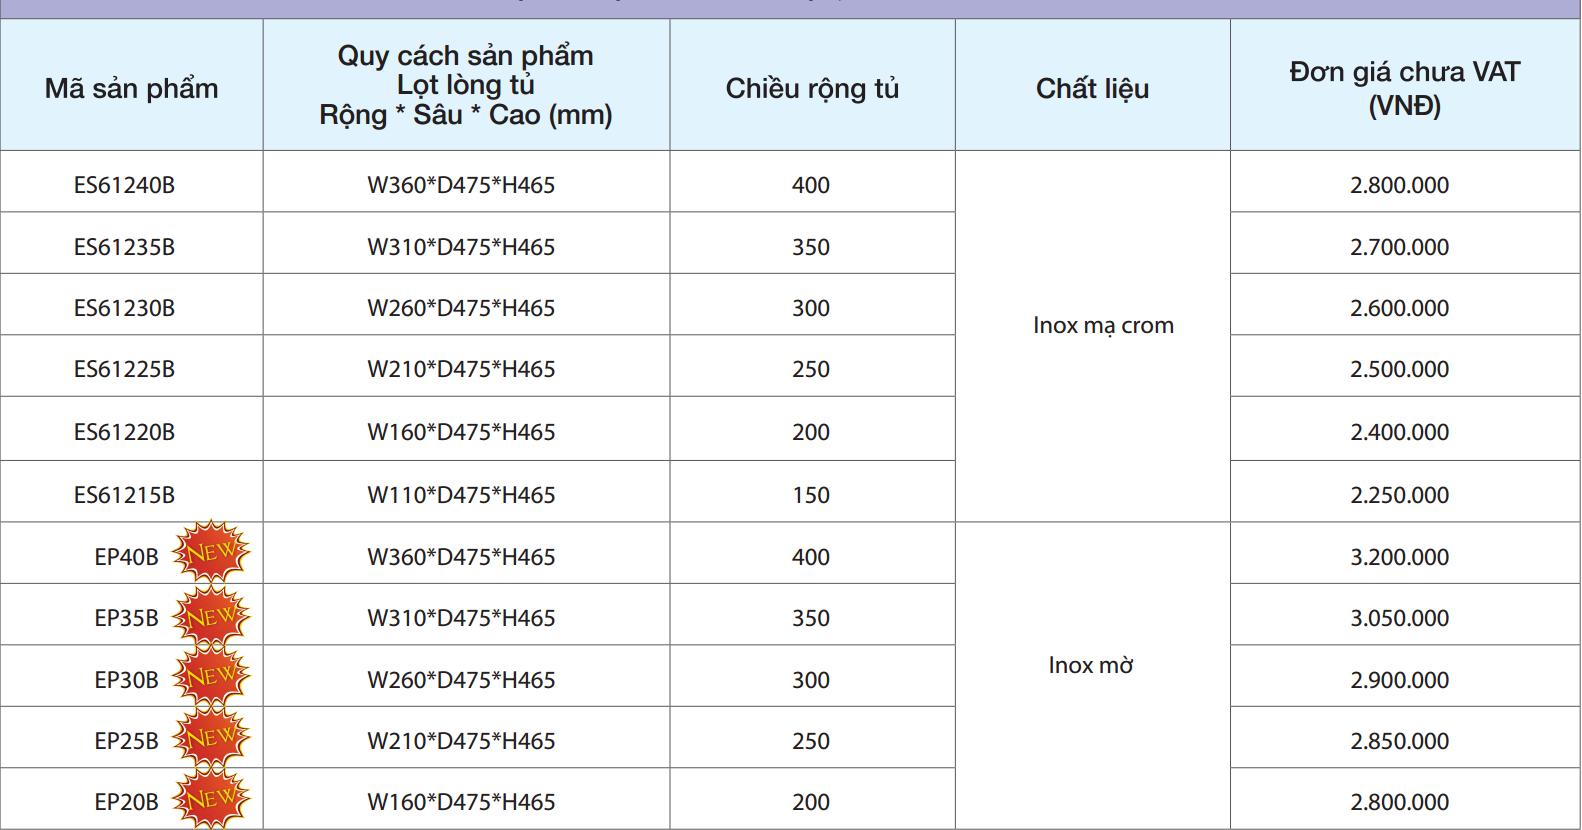Click the NEW badge beside EP35B
Screen dimensions: 1582x830
pos(212,616)
